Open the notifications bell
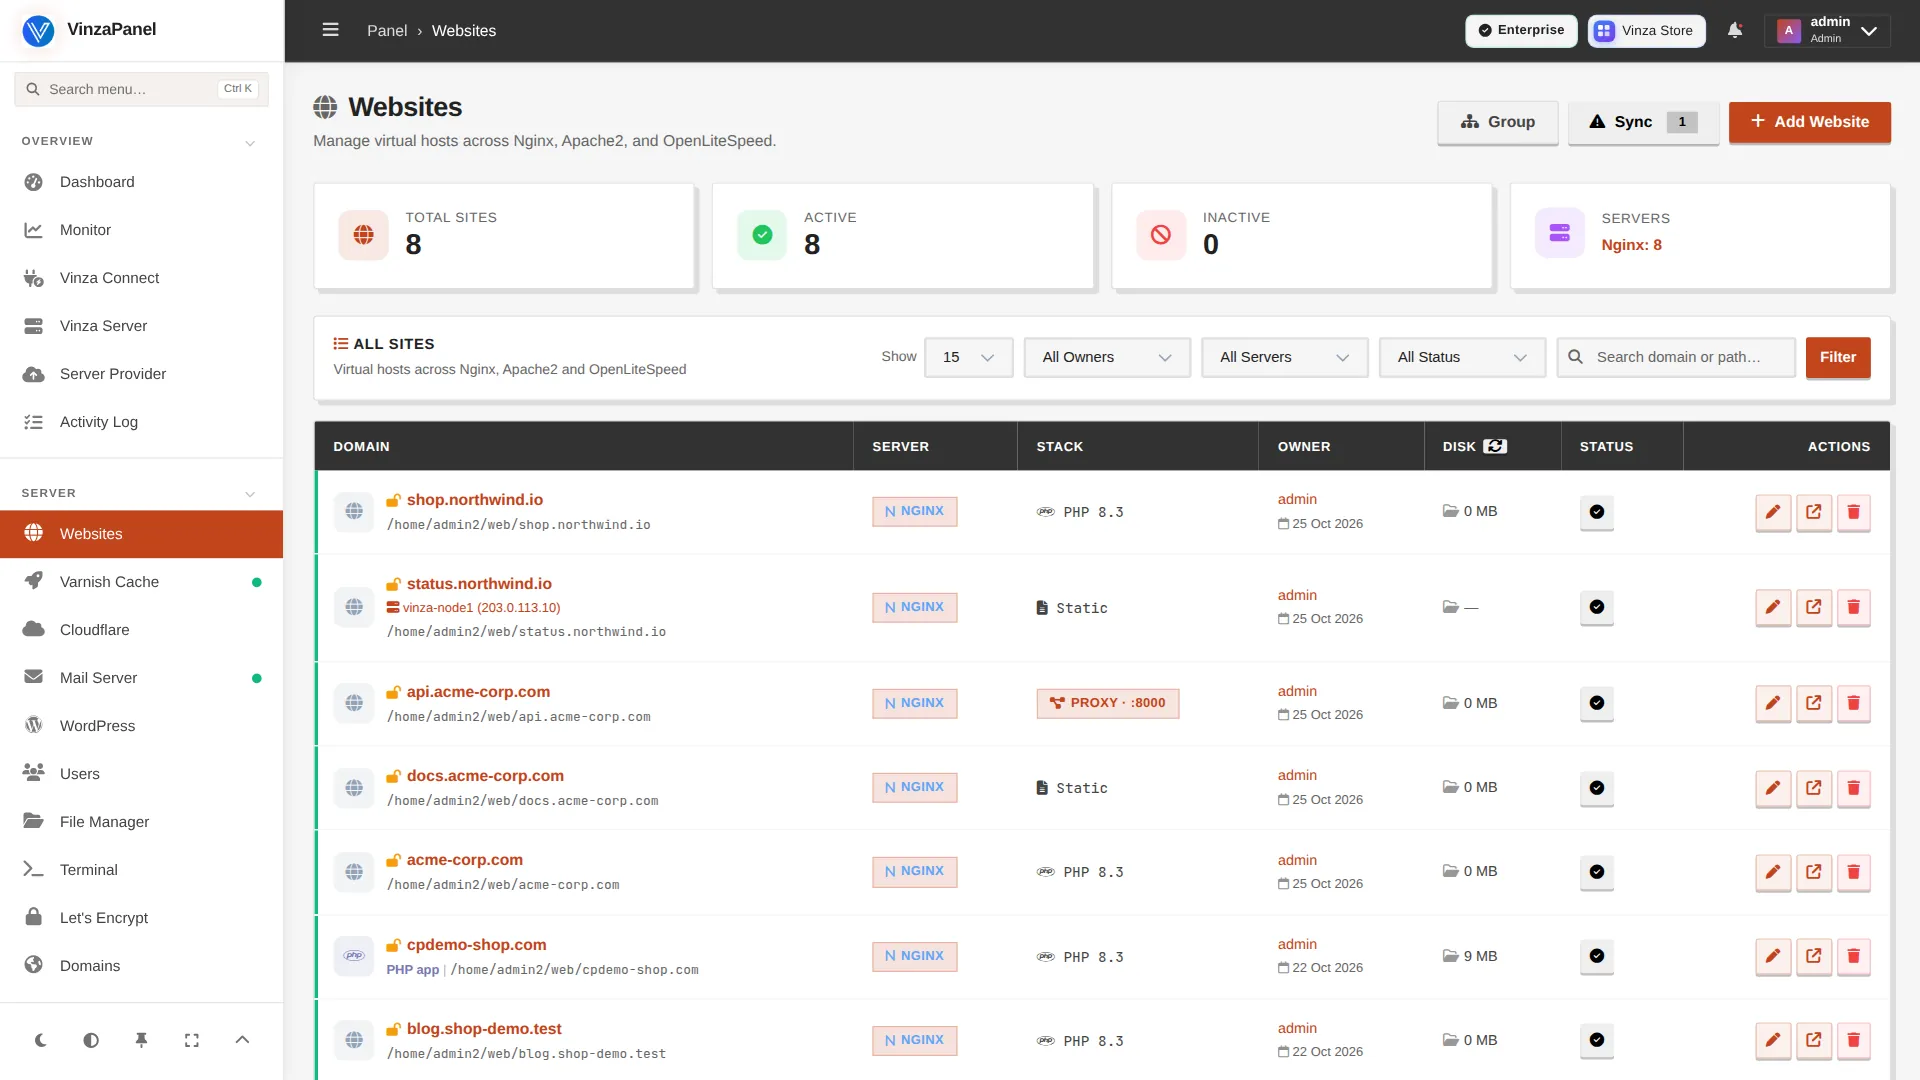Image resolution: width=1920 pixels, height=1080 pixels. [1735, 30]
